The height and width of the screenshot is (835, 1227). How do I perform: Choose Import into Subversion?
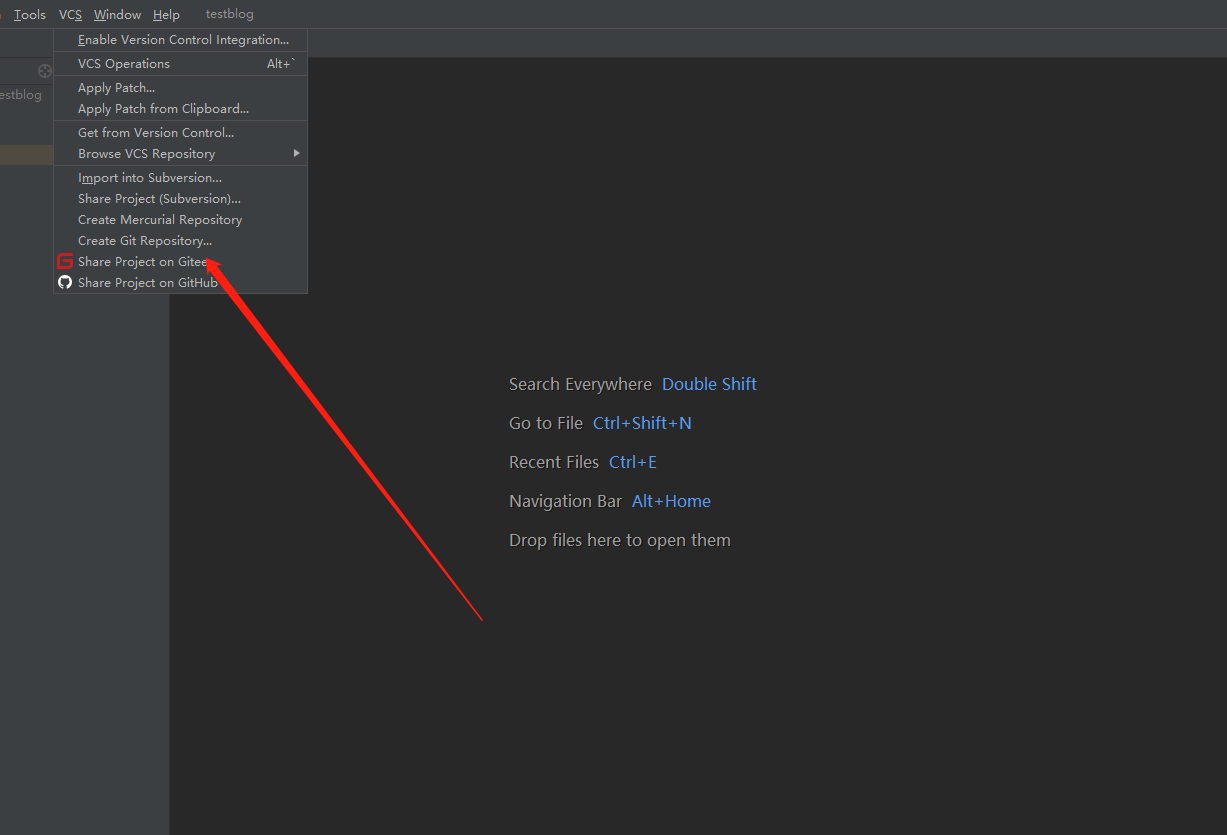tap(148, 177)
